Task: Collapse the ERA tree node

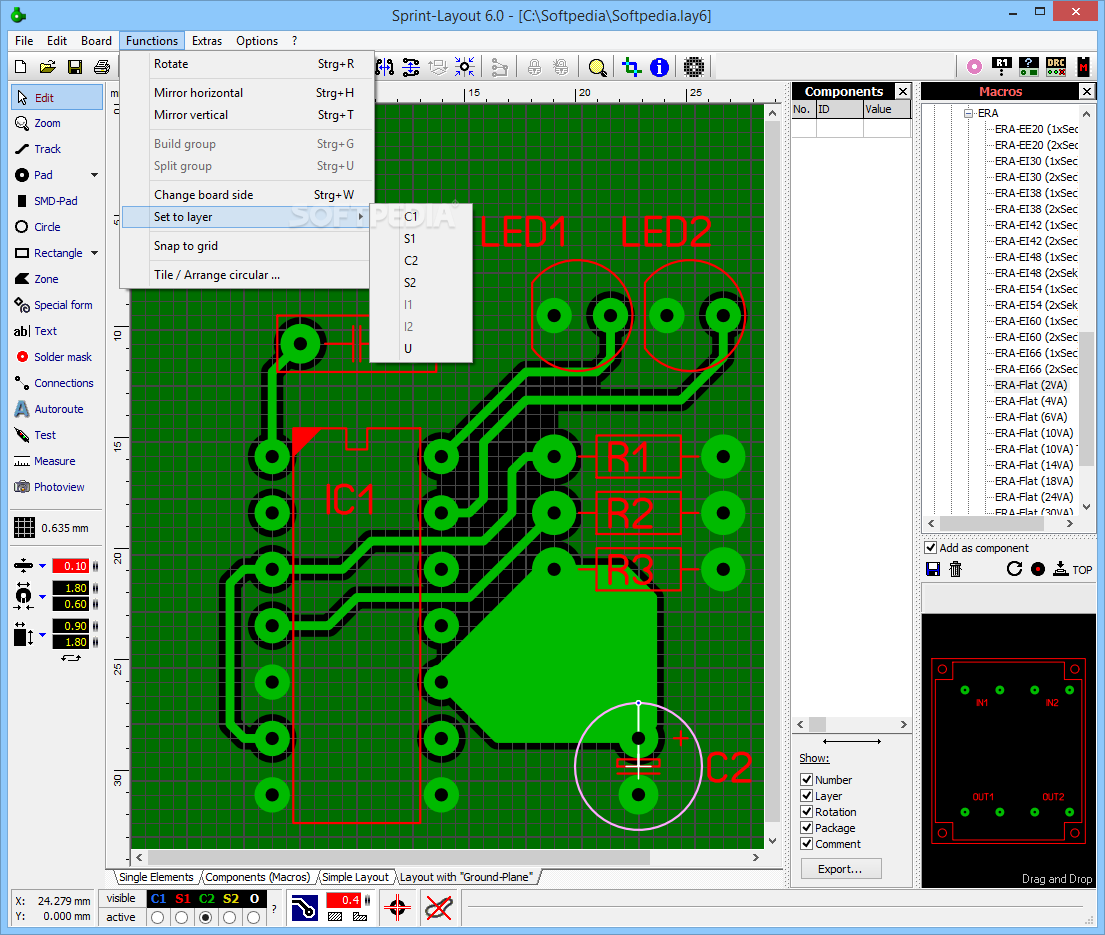Action: tap(968, 113)
